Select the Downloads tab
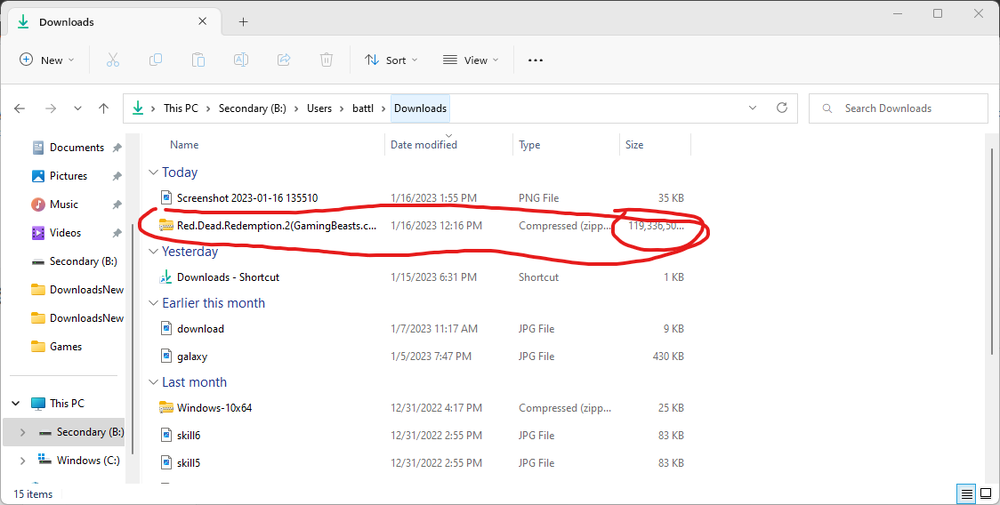The image size is (1000, 505). [x=114, y=22]
